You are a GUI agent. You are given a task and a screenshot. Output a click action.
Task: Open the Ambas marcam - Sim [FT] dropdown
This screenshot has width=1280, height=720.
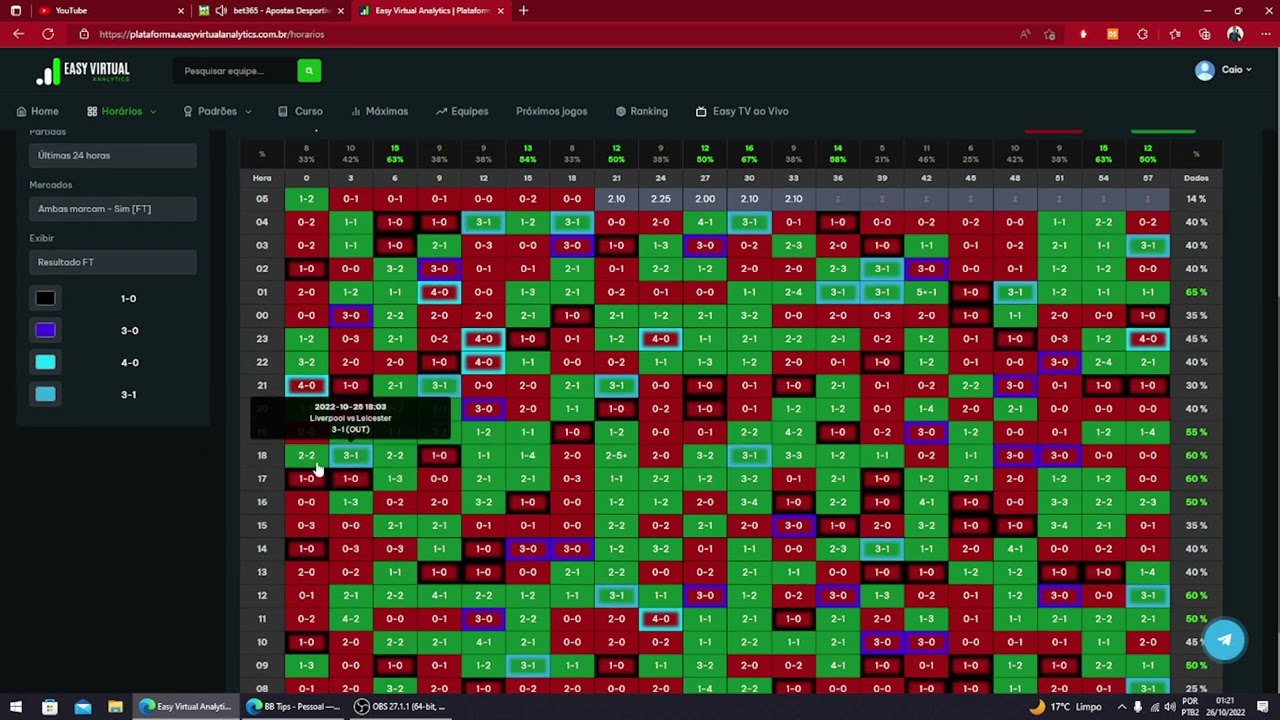click(113, 209)
